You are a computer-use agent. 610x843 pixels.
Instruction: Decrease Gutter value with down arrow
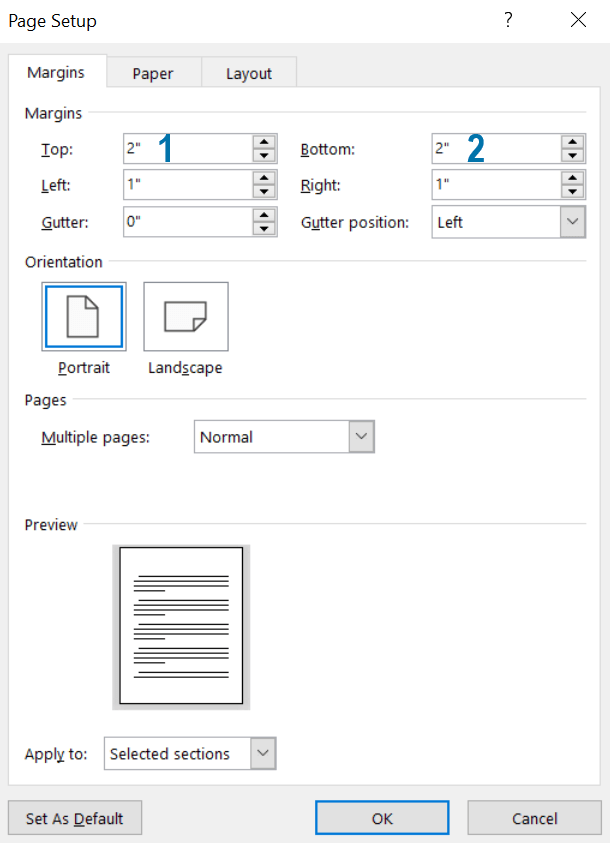point(264,228)
